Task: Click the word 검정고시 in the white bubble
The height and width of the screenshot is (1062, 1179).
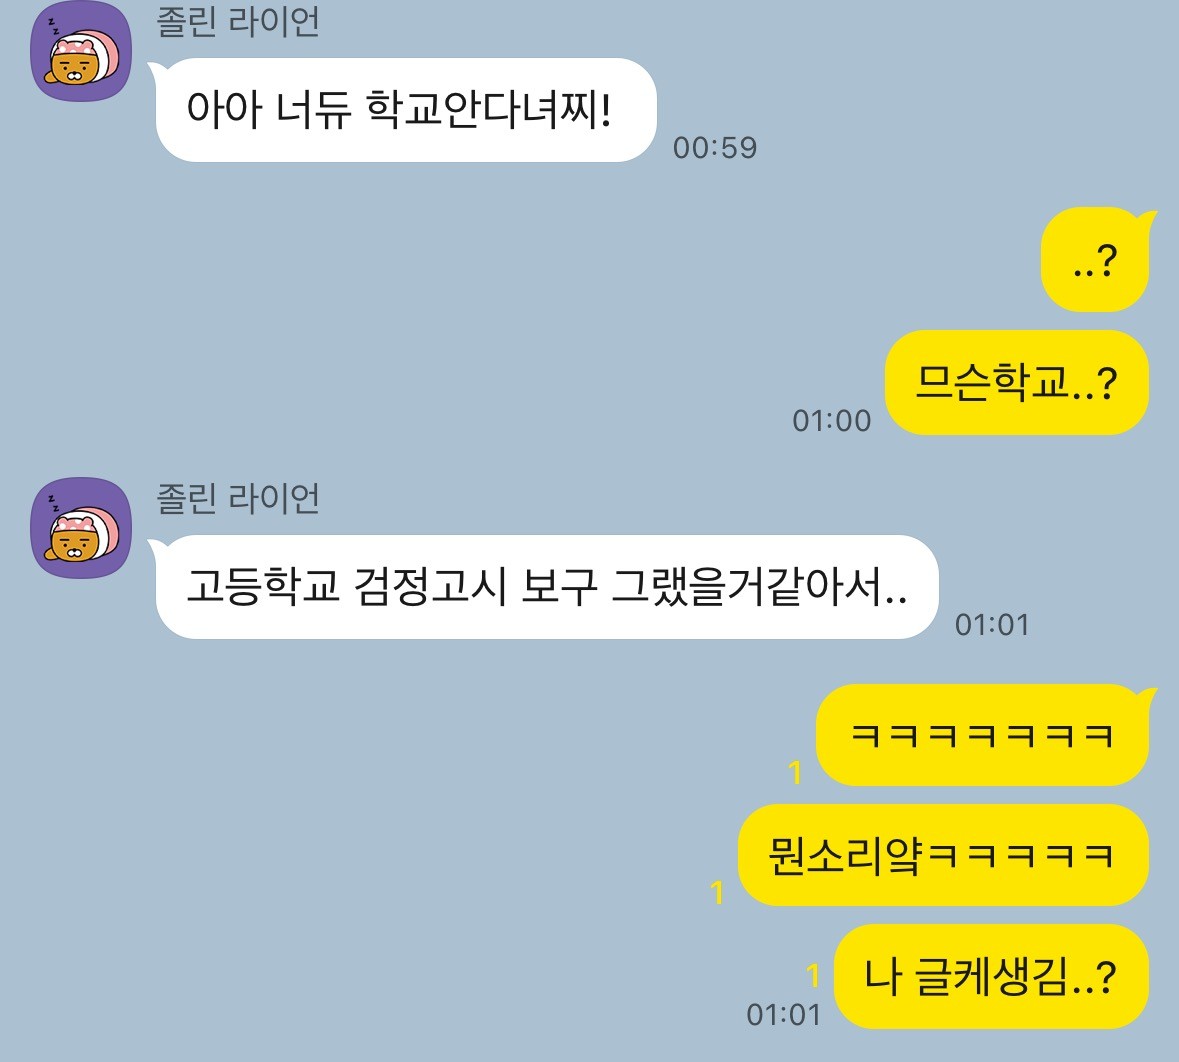Action: 430,587
